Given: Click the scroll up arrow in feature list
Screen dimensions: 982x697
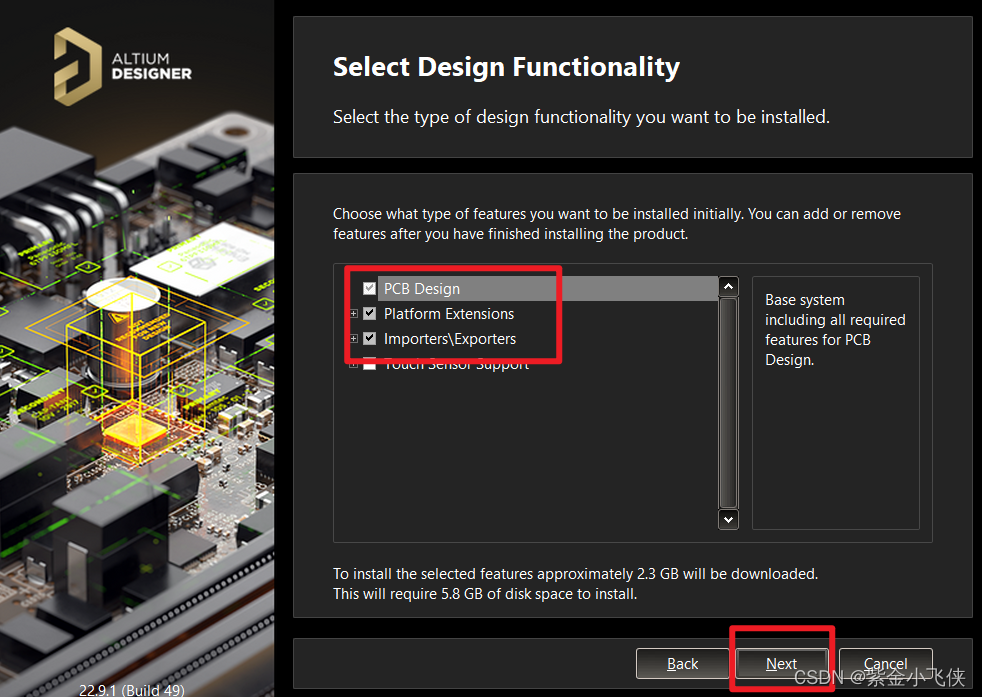Looking at the screenshot, I should (728, 287).
